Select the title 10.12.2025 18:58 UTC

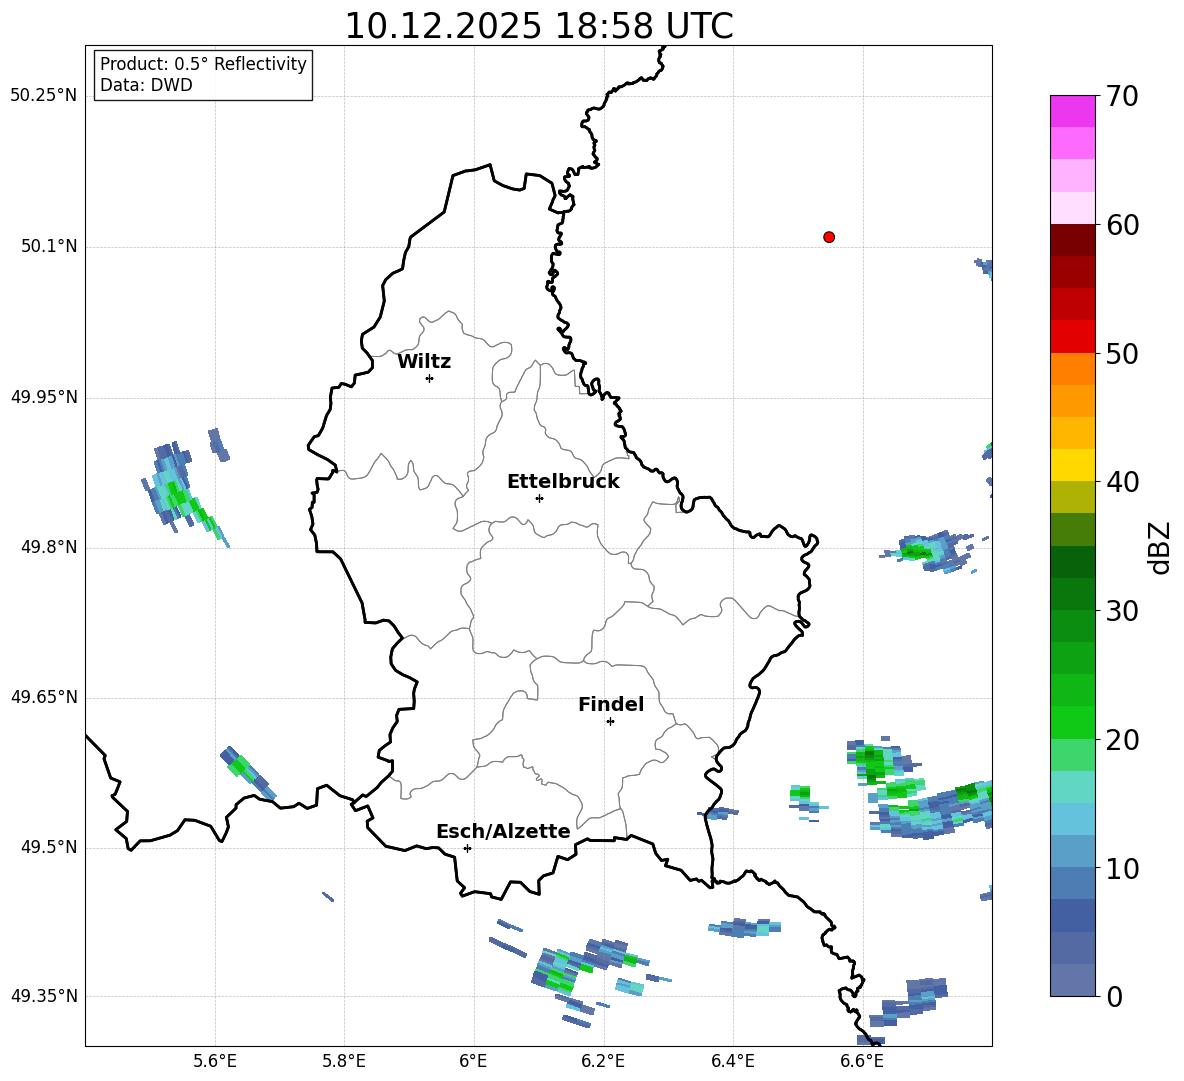pyautogui.click(x=539, y=26)
